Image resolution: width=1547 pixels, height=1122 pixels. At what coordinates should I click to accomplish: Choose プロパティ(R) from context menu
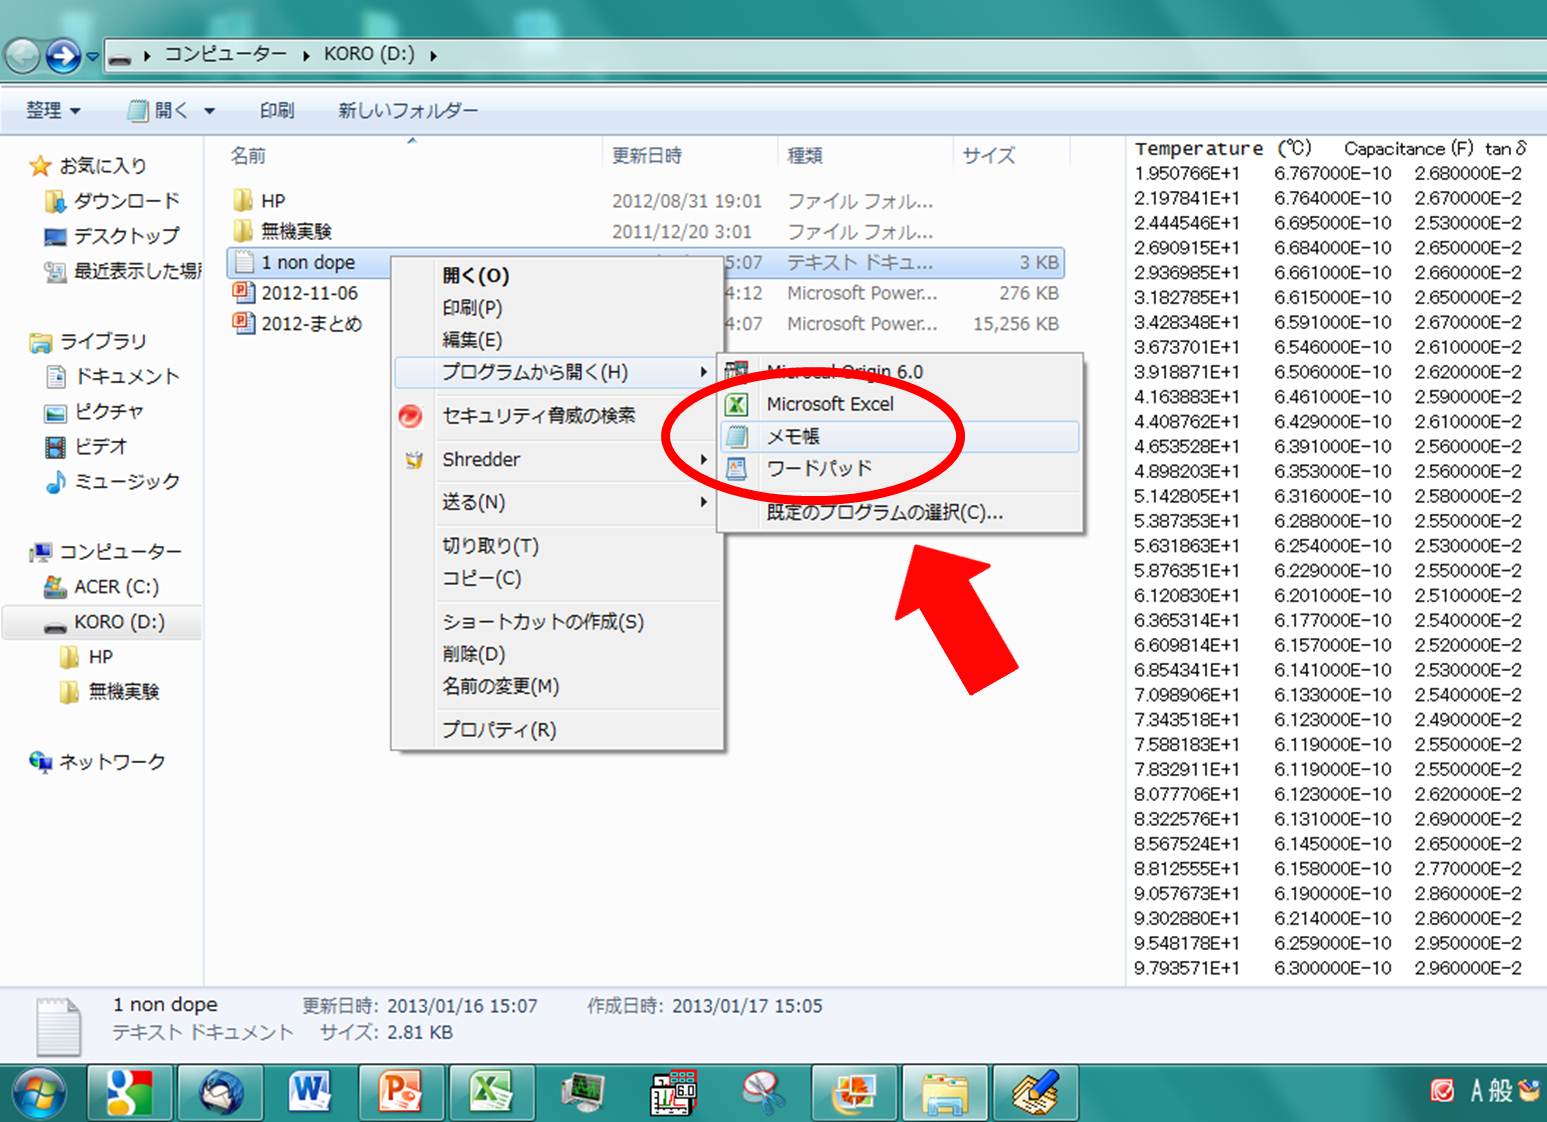(499, 730)
